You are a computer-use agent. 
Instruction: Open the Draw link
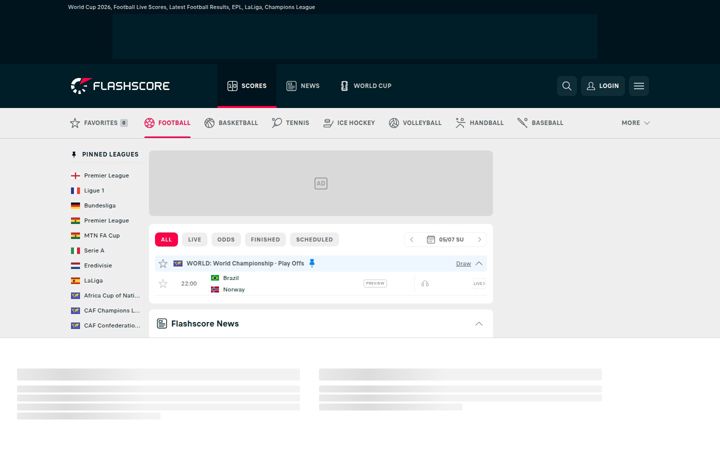tap(463, 264)
